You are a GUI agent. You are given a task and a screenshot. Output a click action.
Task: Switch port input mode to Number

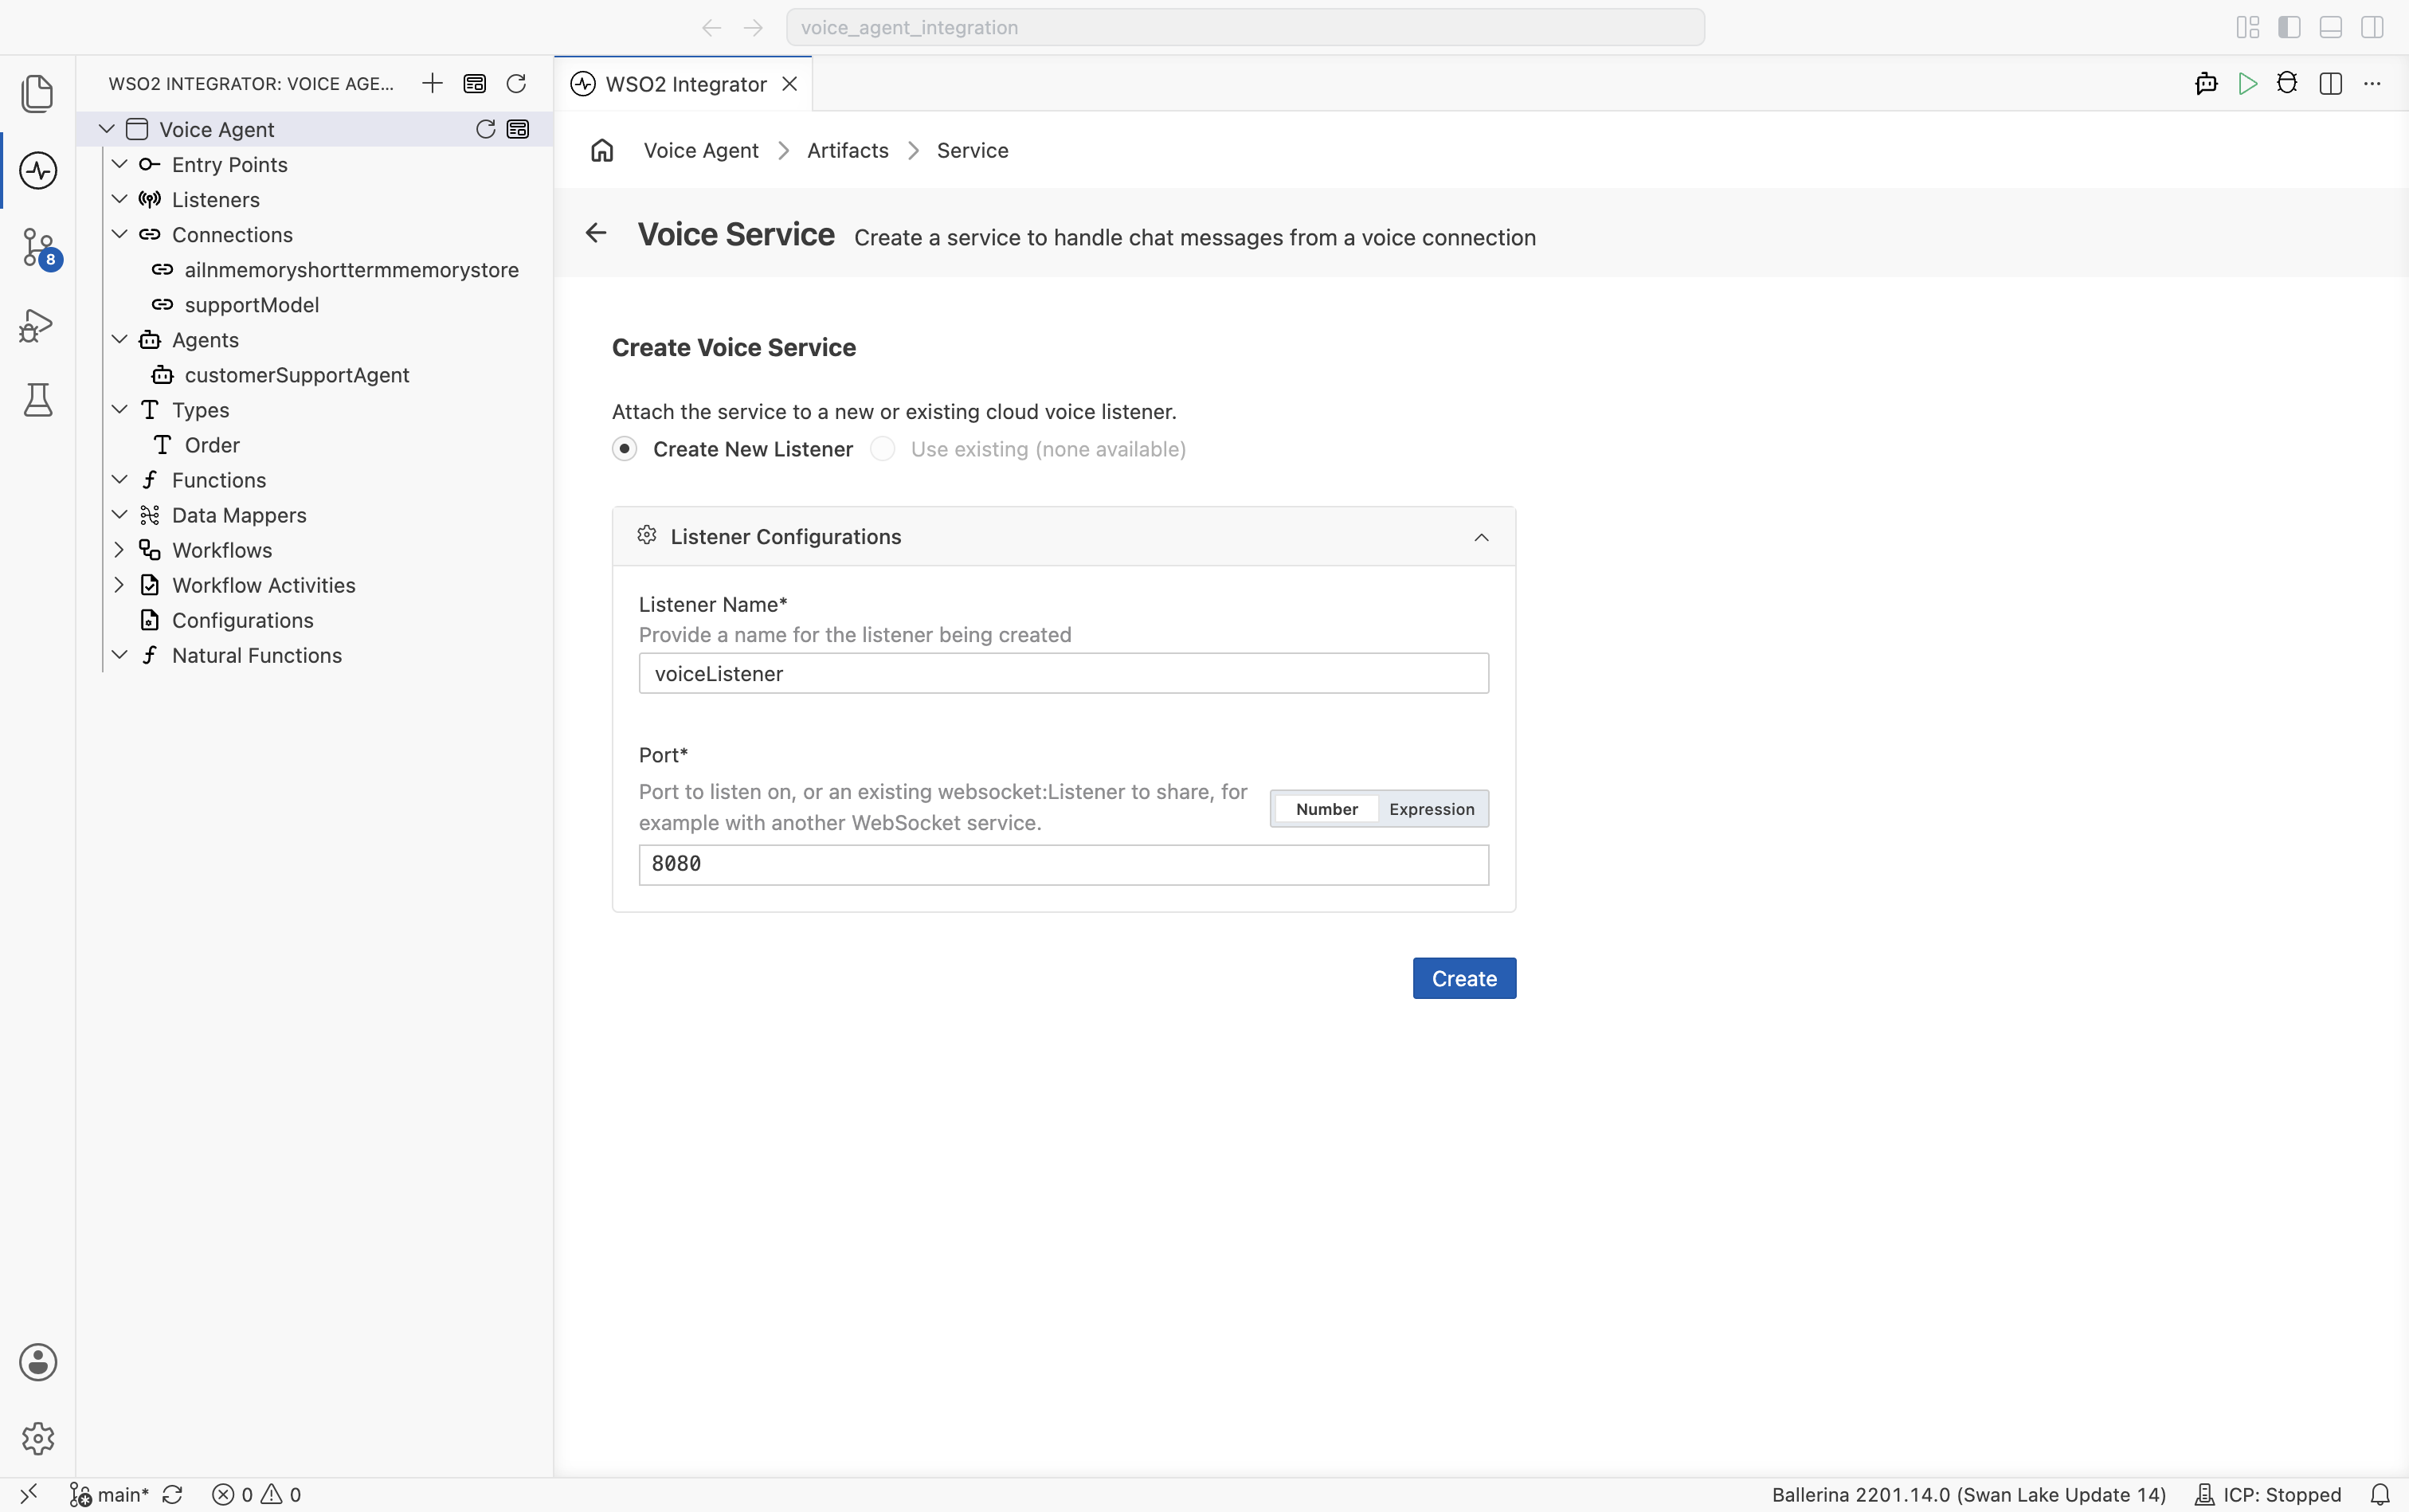coord(1327,809)
